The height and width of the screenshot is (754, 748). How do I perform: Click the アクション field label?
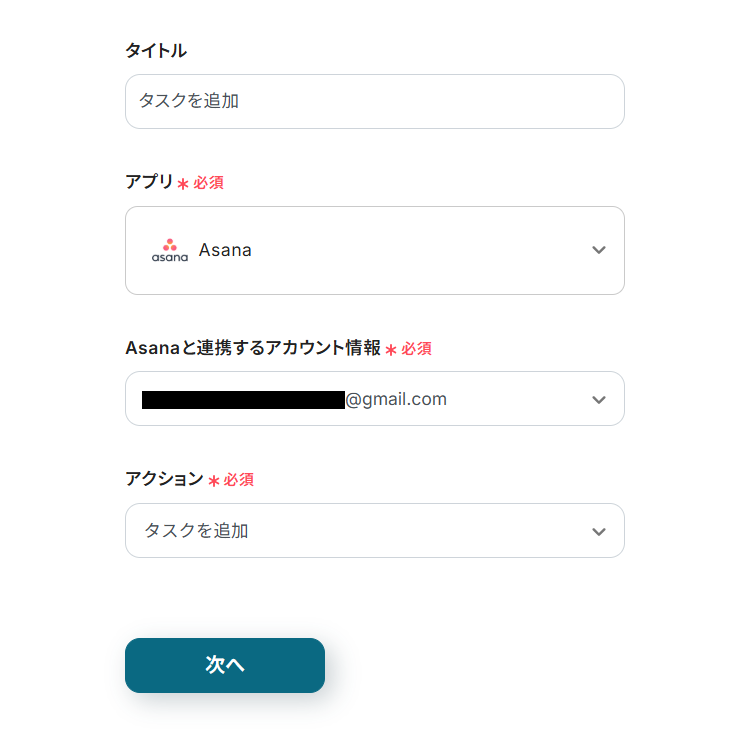pyautogui.click(x=164, y=479)
